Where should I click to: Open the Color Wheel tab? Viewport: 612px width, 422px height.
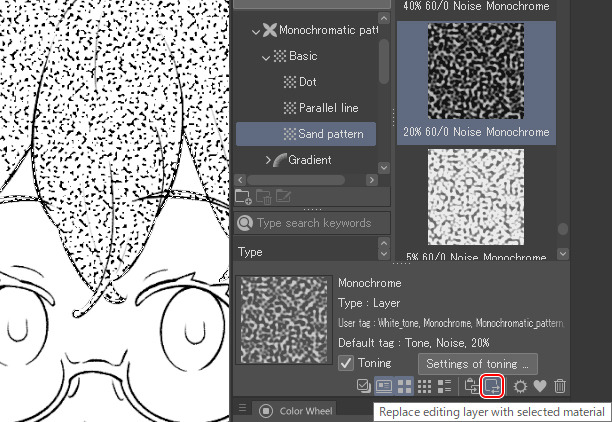[x=295, y=411]
